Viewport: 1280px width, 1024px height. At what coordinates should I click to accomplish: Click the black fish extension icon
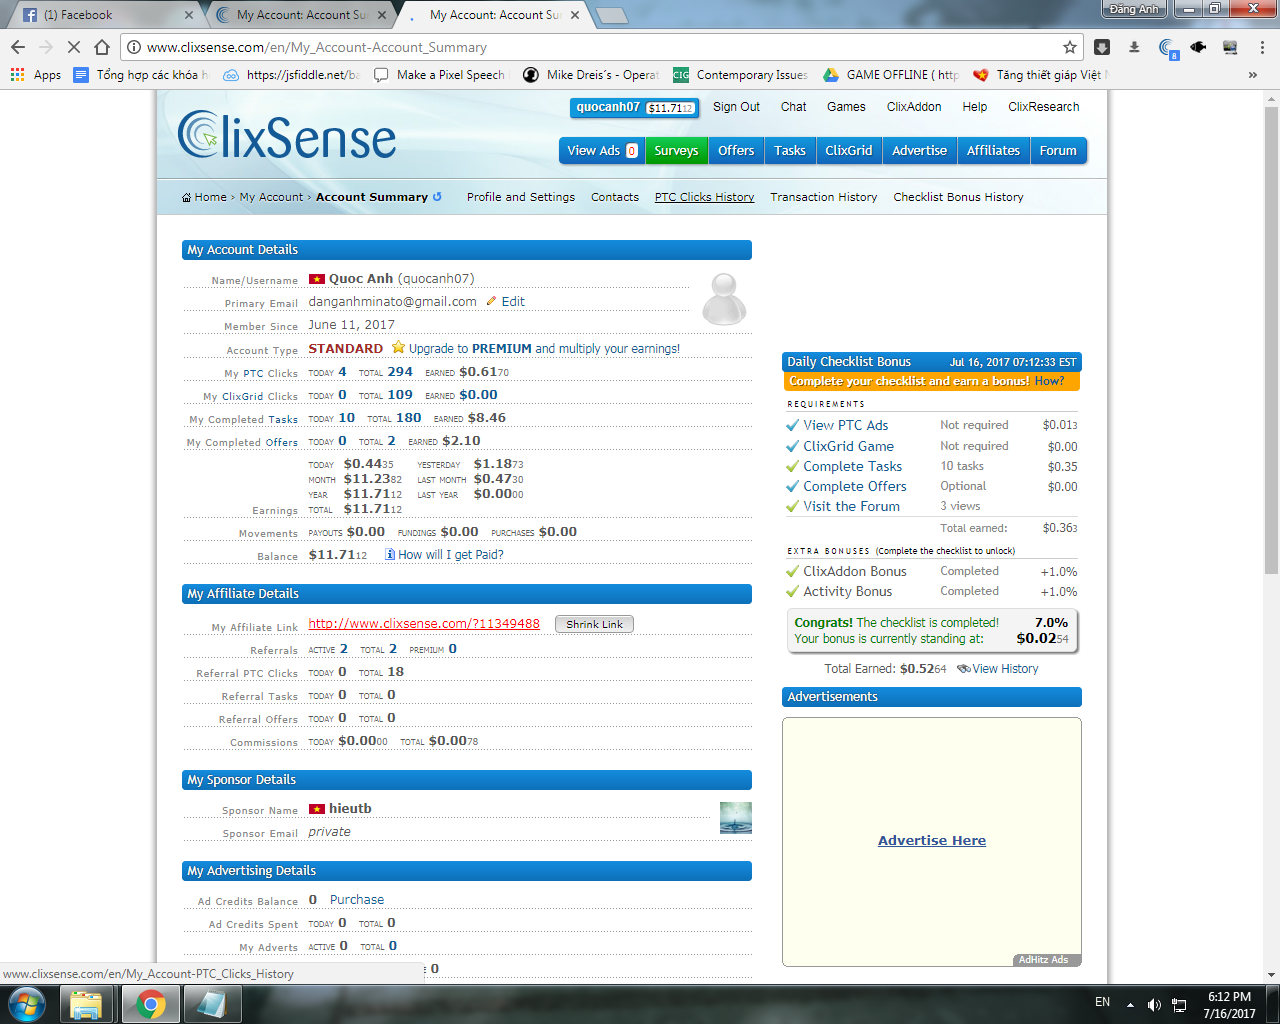pyautogui.click(x=1198, y=47)
